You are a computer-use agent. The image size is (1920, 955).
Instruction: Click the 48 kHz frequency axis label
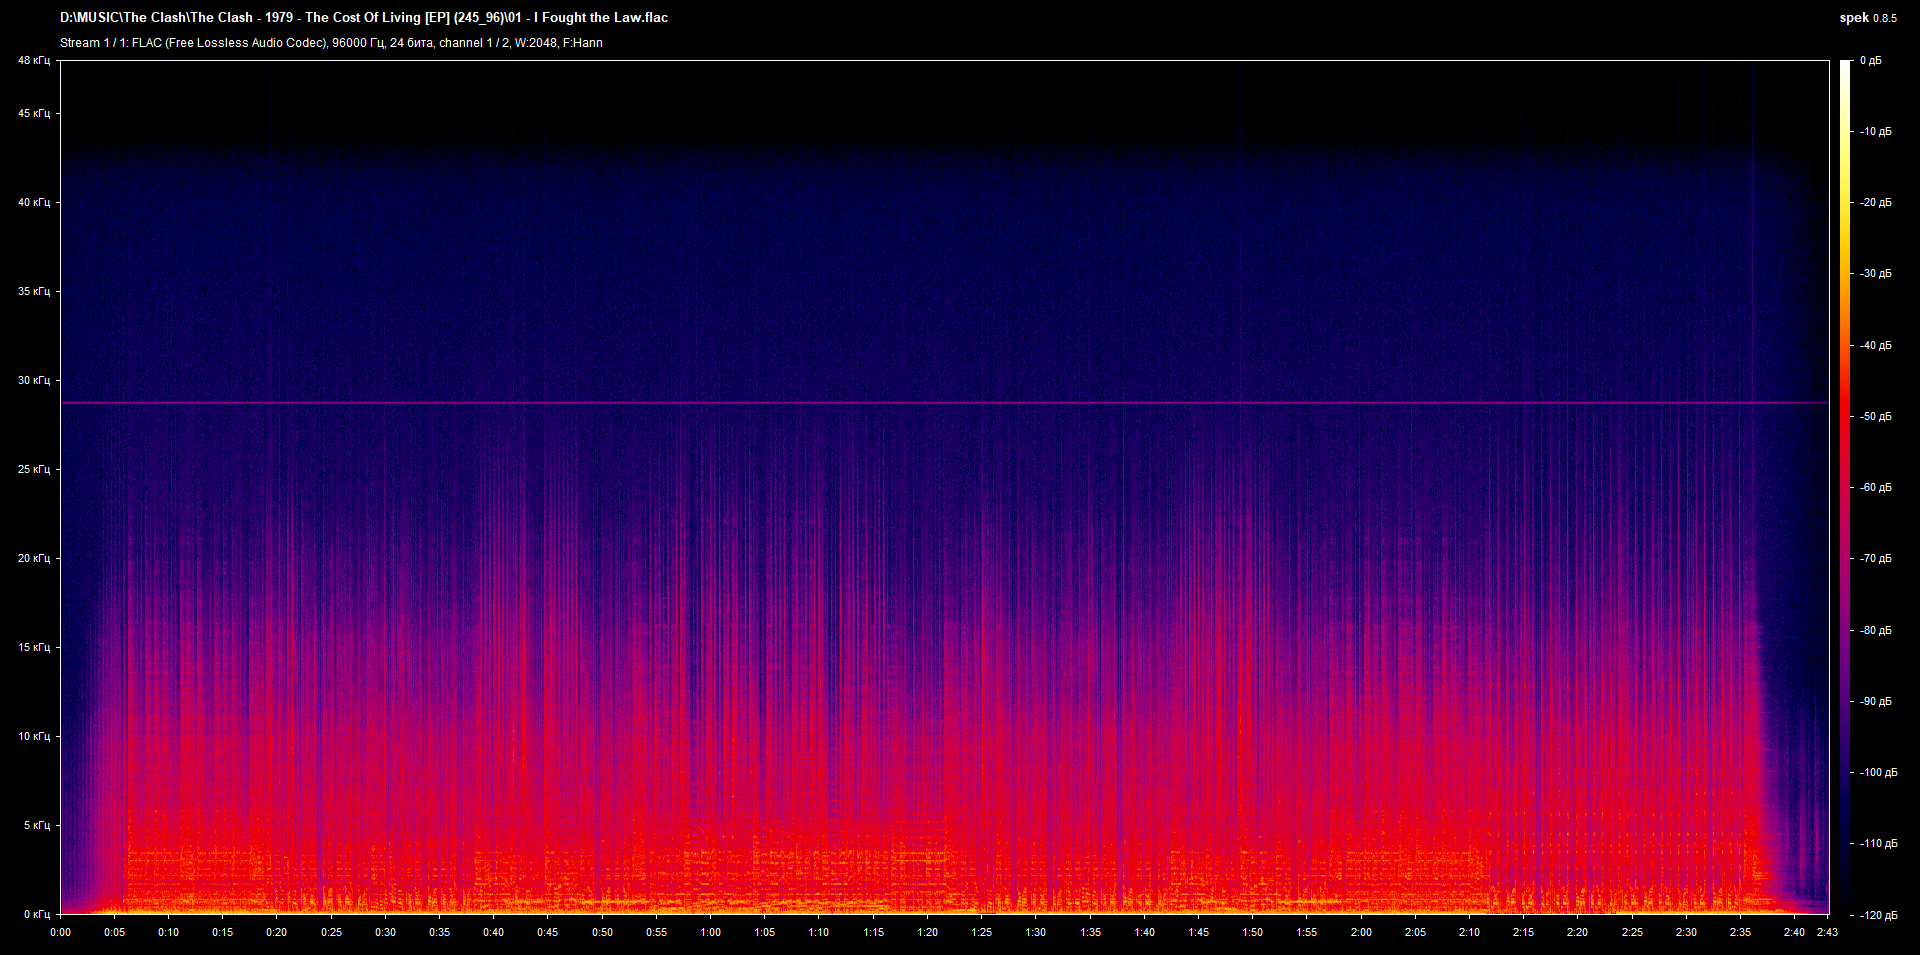[x=34, y=61]
